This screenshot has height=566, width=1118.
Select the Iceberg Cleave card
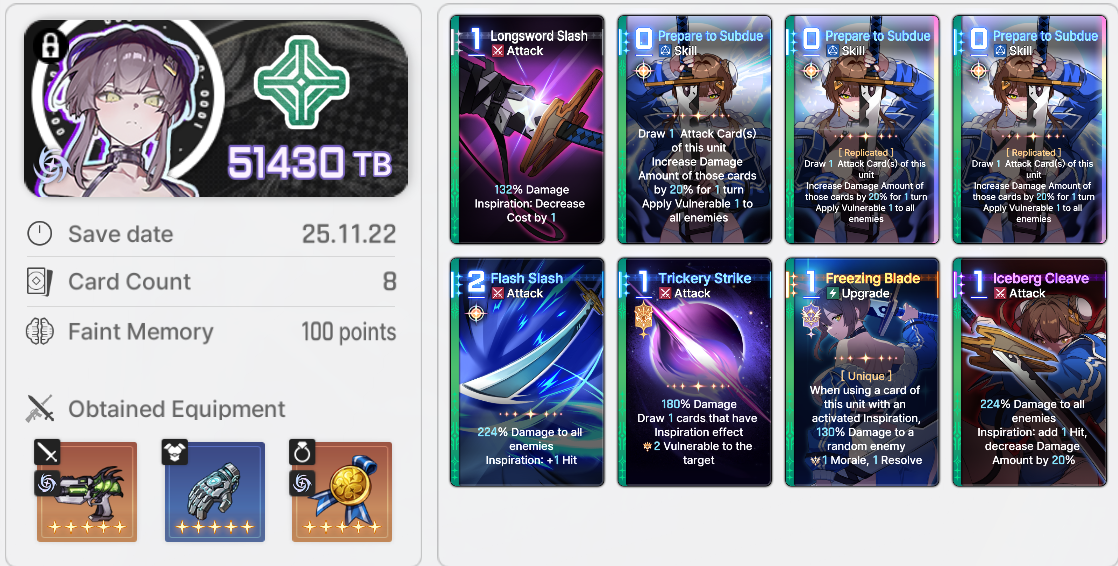coord(1030,372)
